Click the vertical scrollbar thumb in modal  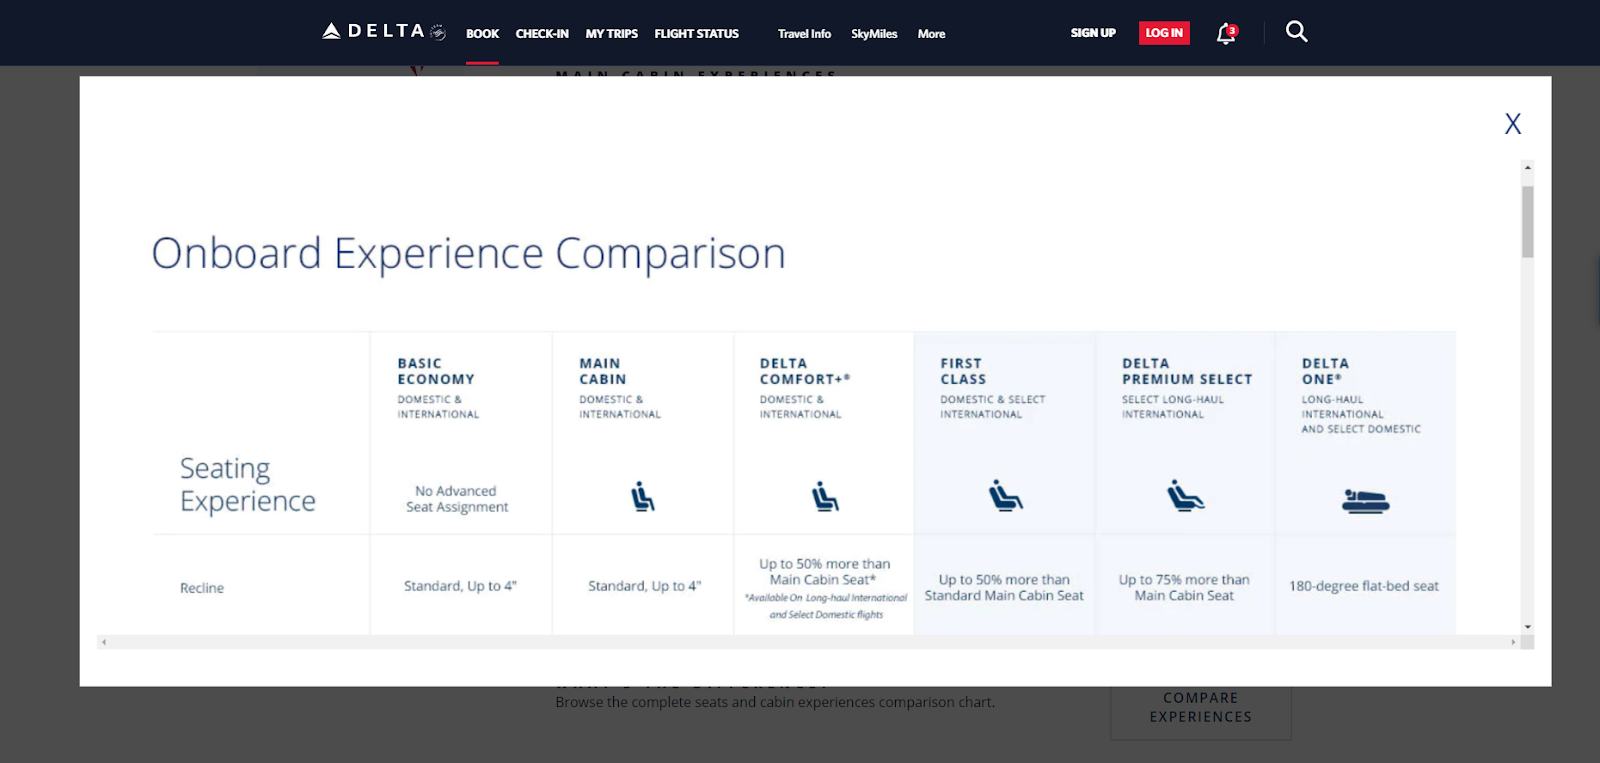coord(1527,221)
